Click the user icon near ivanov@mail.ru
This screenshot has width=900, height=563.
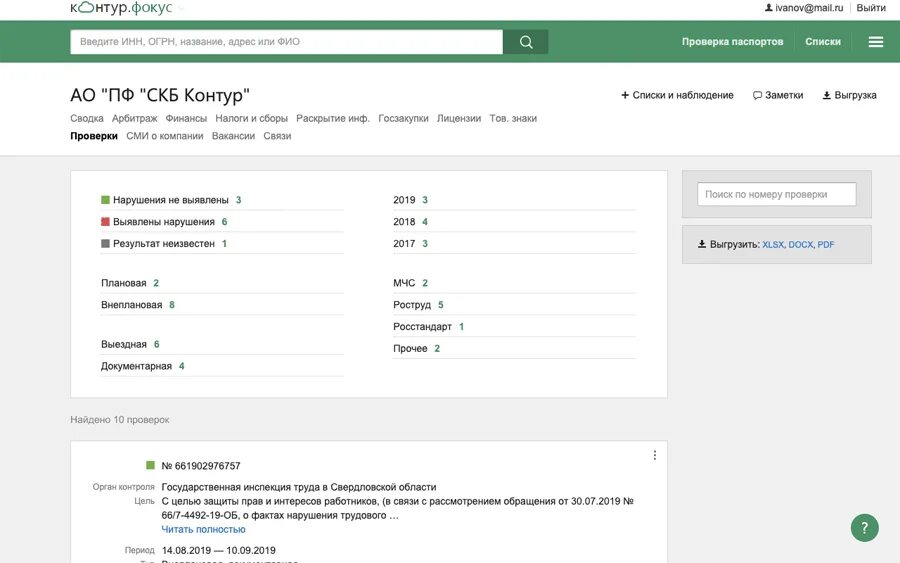769,8
